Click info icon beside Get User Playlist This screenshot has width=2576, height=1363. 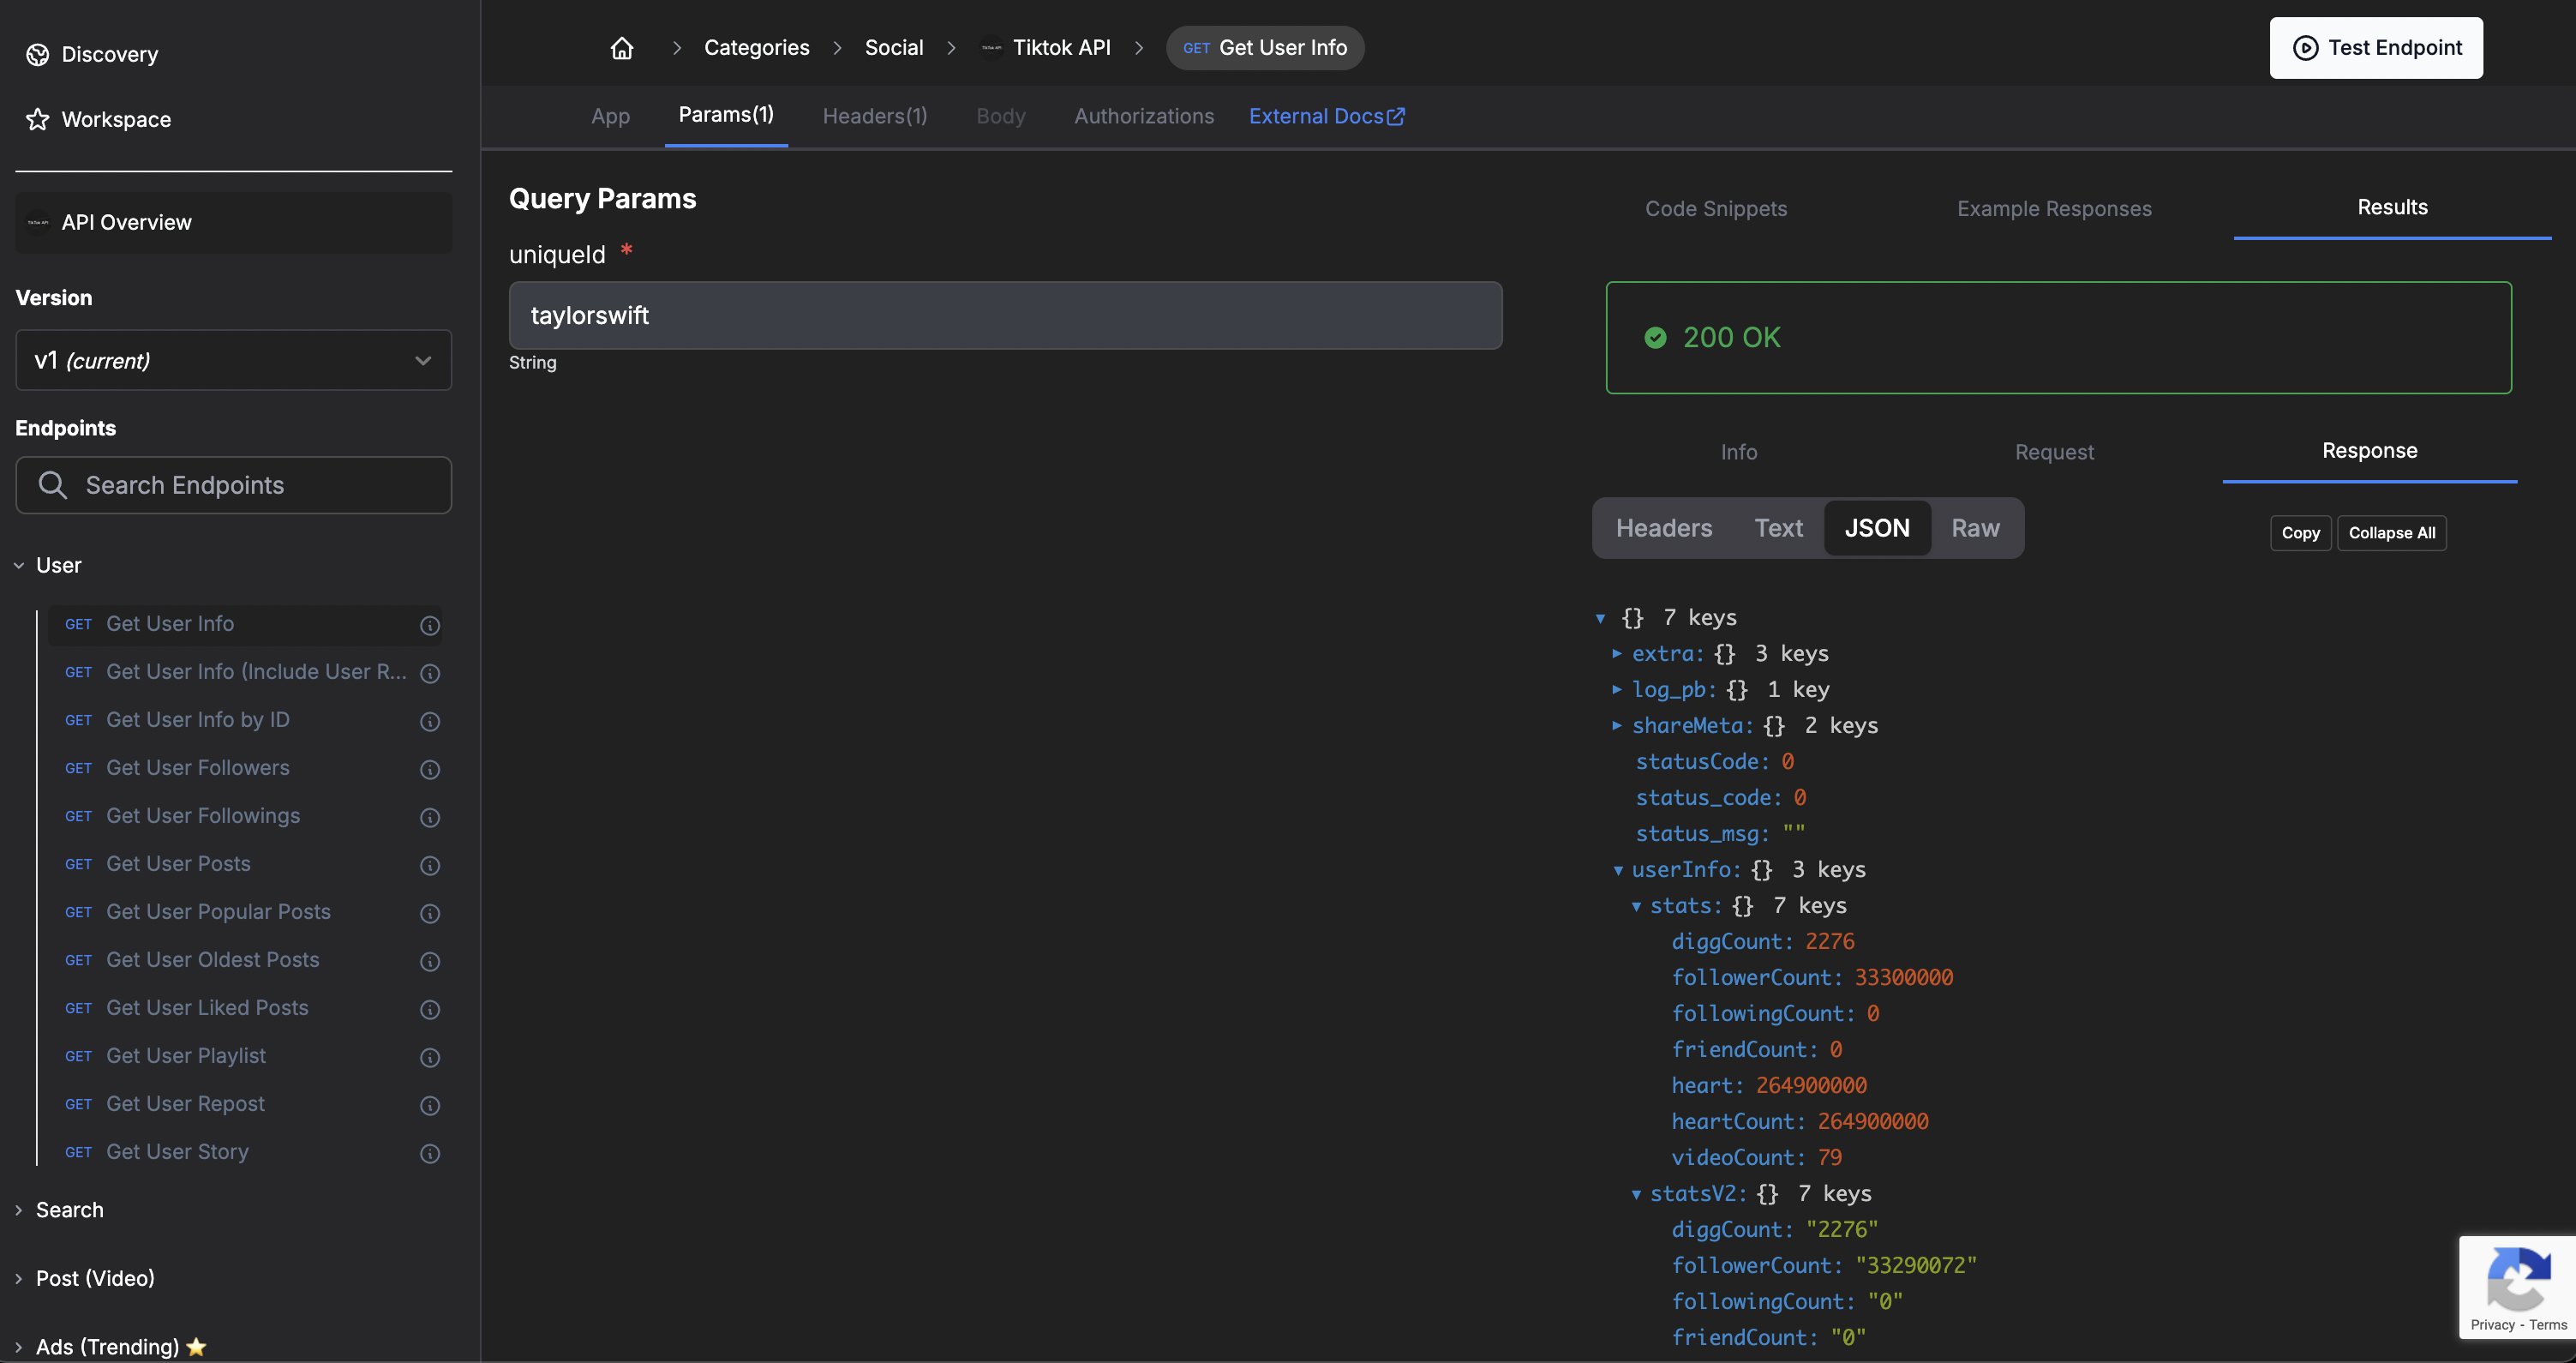[x=430, y=1057]
